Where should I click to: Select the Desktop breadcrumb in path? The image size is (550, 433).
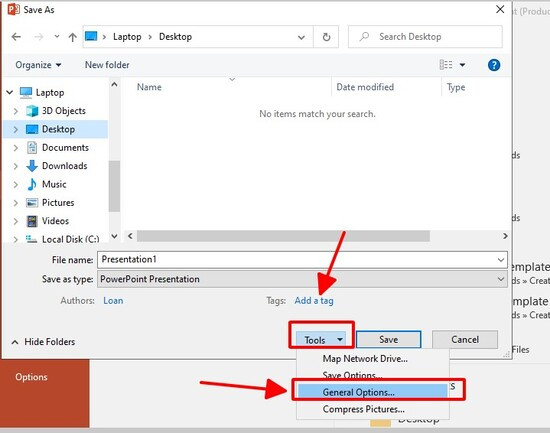[x=175, y=36]
